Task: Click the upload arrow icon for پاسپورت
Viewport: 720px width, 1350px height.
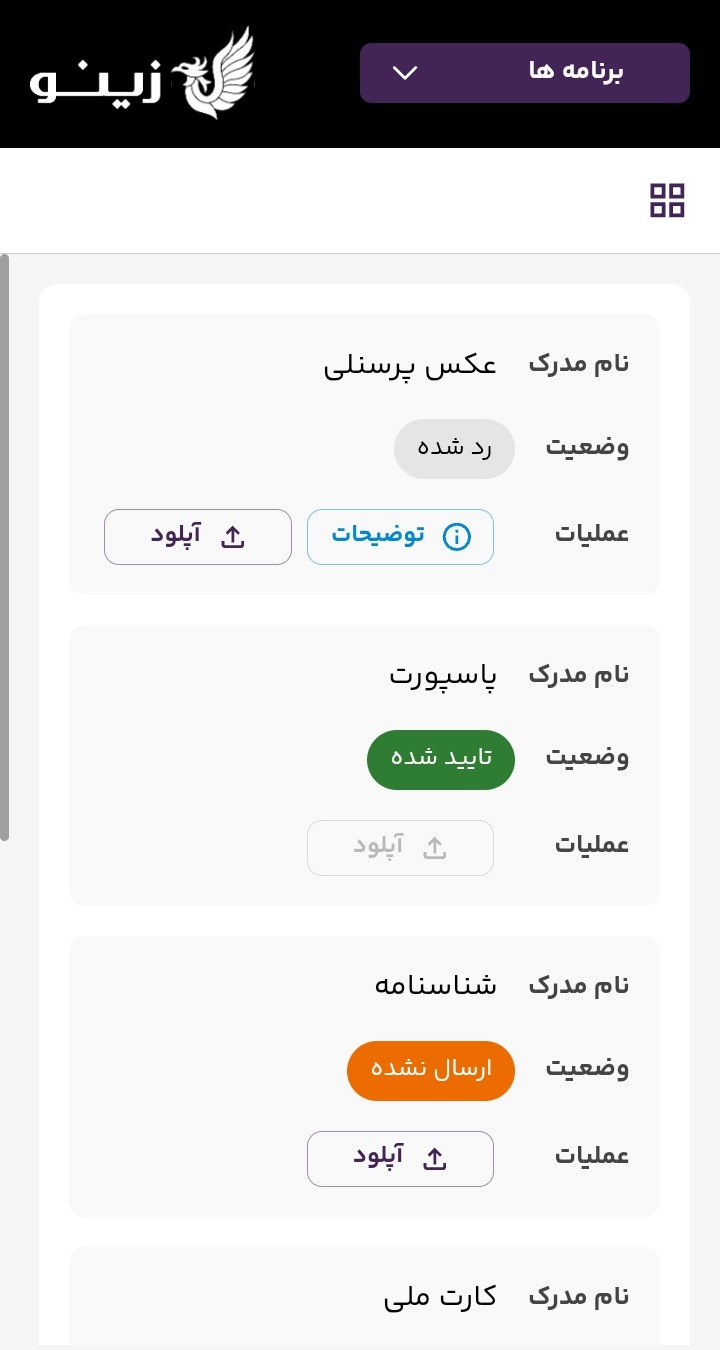Action: 435,848
